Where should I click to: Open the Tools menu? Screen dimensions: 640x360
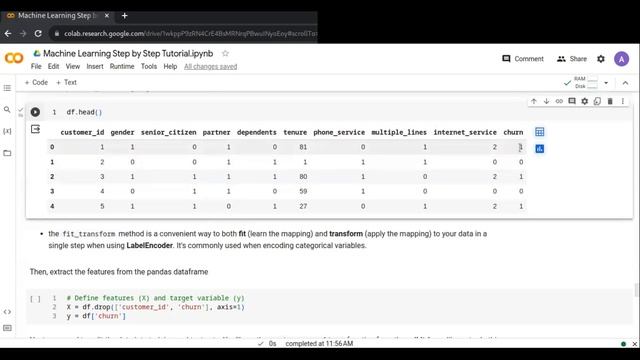149,66
